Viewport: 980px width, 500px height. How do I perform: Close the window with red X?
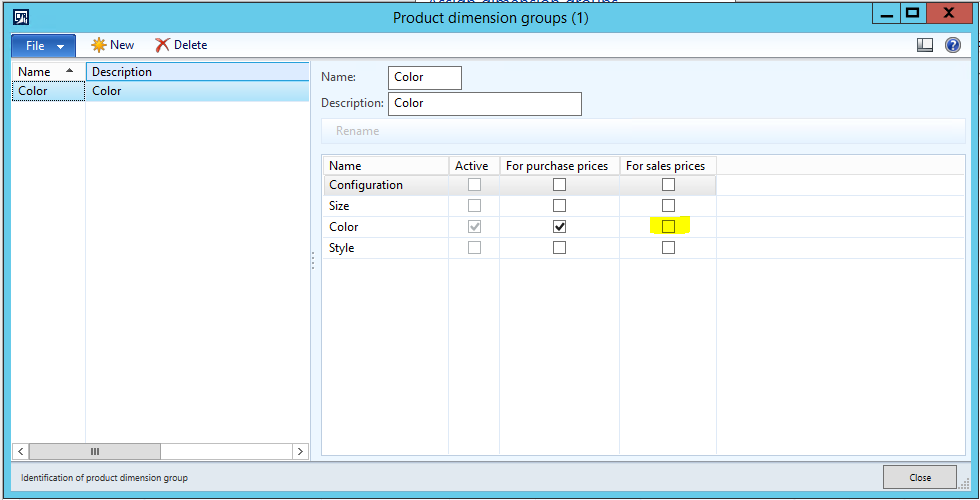coord(949,12)
